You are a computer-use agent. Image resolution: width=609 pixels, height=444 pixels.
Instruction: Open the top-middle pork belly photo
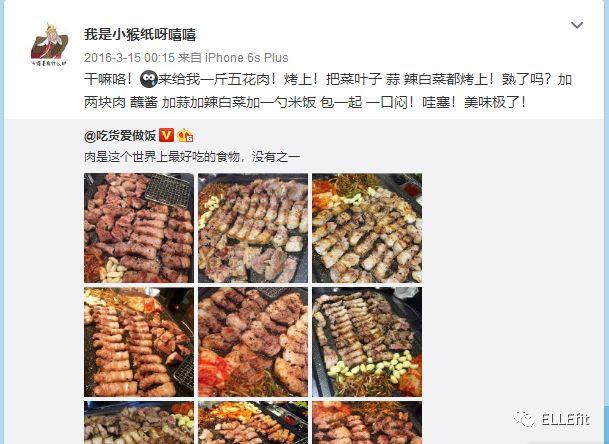pos(253,228)
